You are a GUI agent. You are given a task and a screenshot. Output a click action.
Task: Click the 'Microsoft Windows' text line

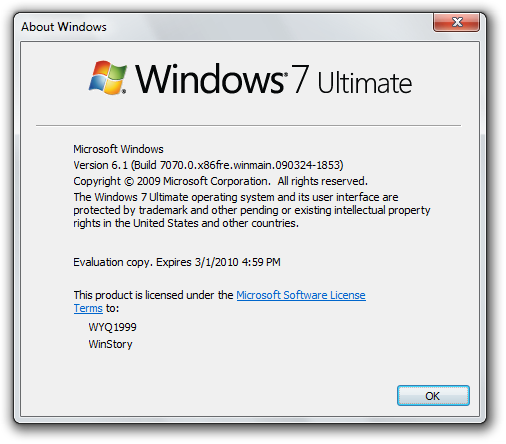pos(118,149)
